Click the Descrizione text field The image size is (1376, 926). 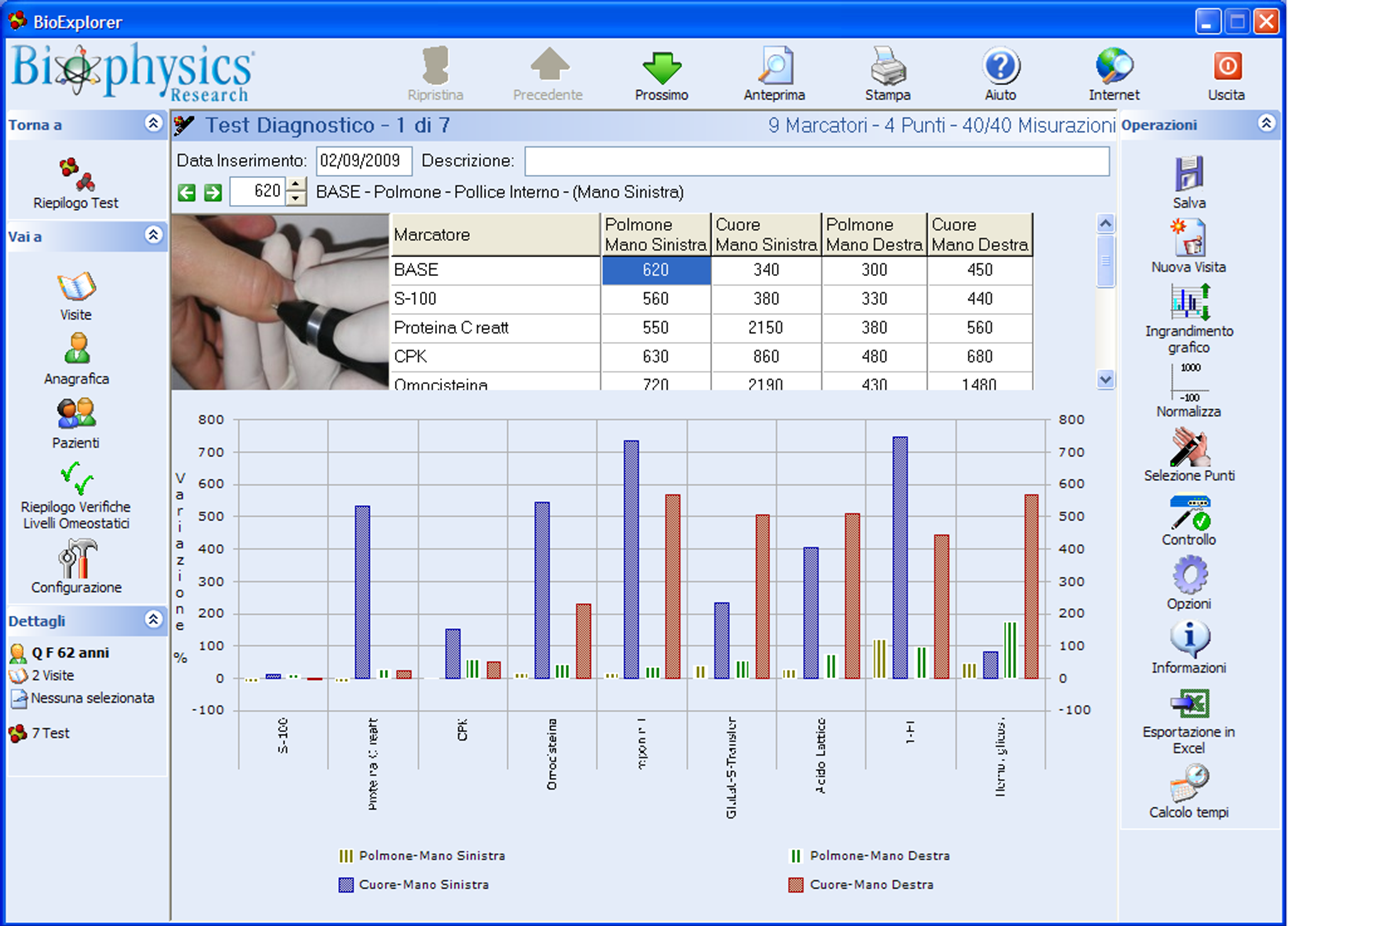[816, 161]
